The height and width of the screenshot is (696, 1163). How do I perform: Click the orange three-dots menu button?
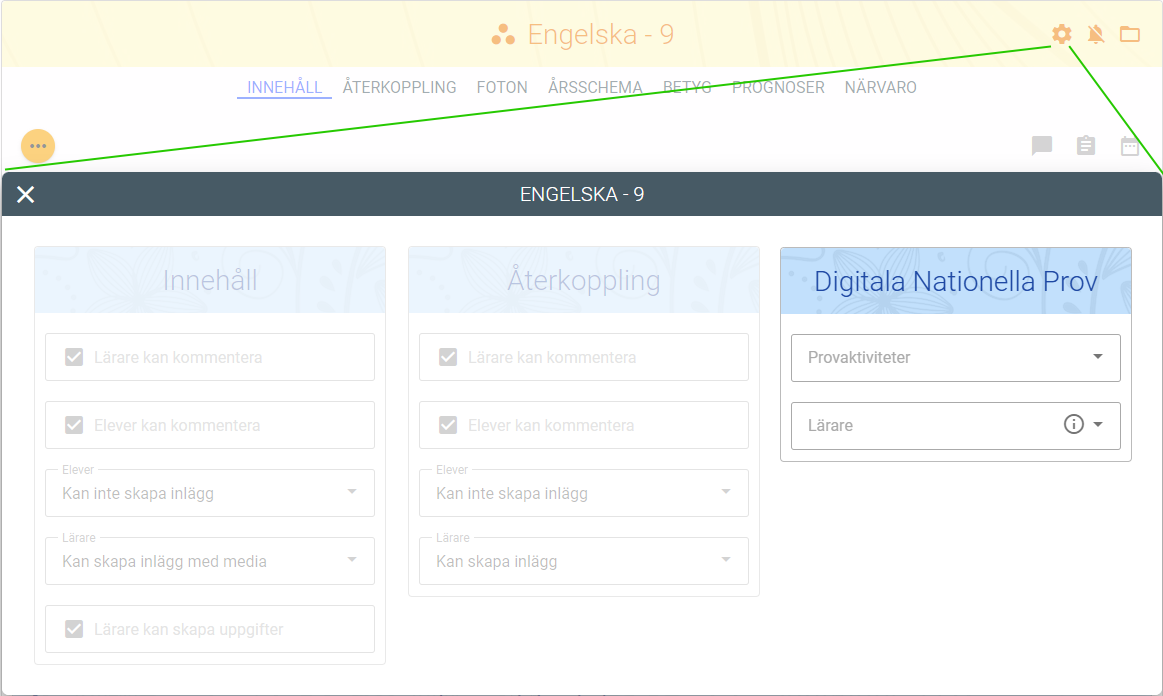point(38,146)
